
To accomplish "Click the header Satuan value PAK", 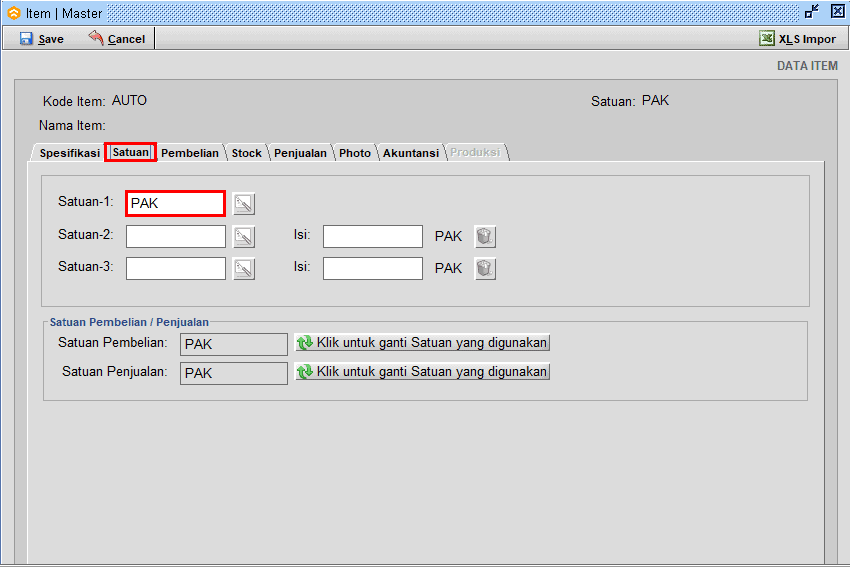I will pos(655,101).
